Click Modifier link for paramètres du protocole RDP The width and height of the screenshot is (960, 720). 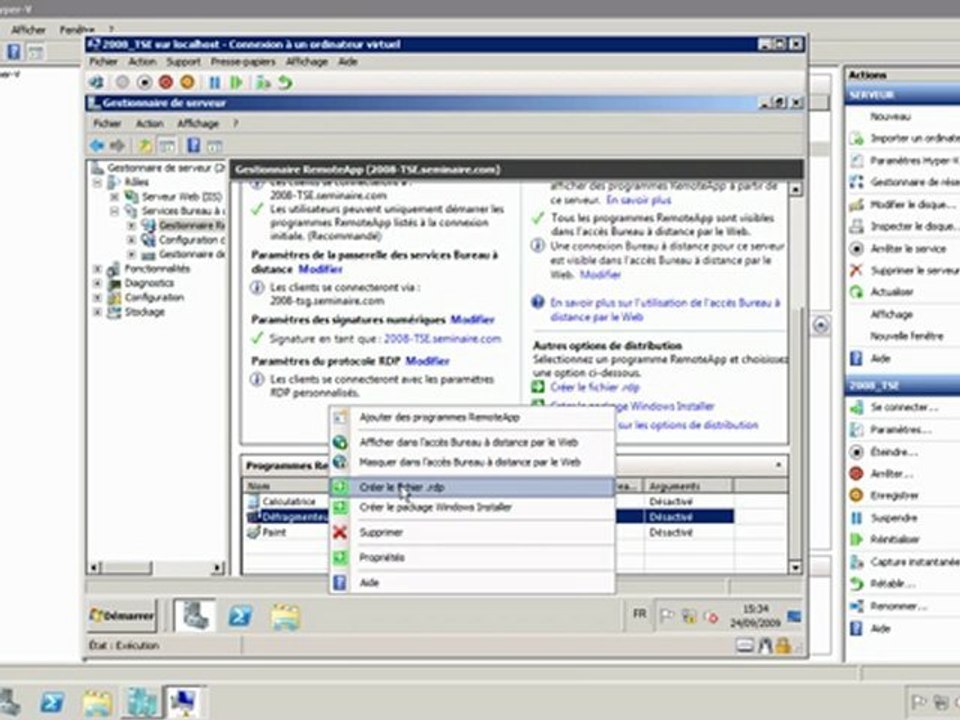[427, 361]
